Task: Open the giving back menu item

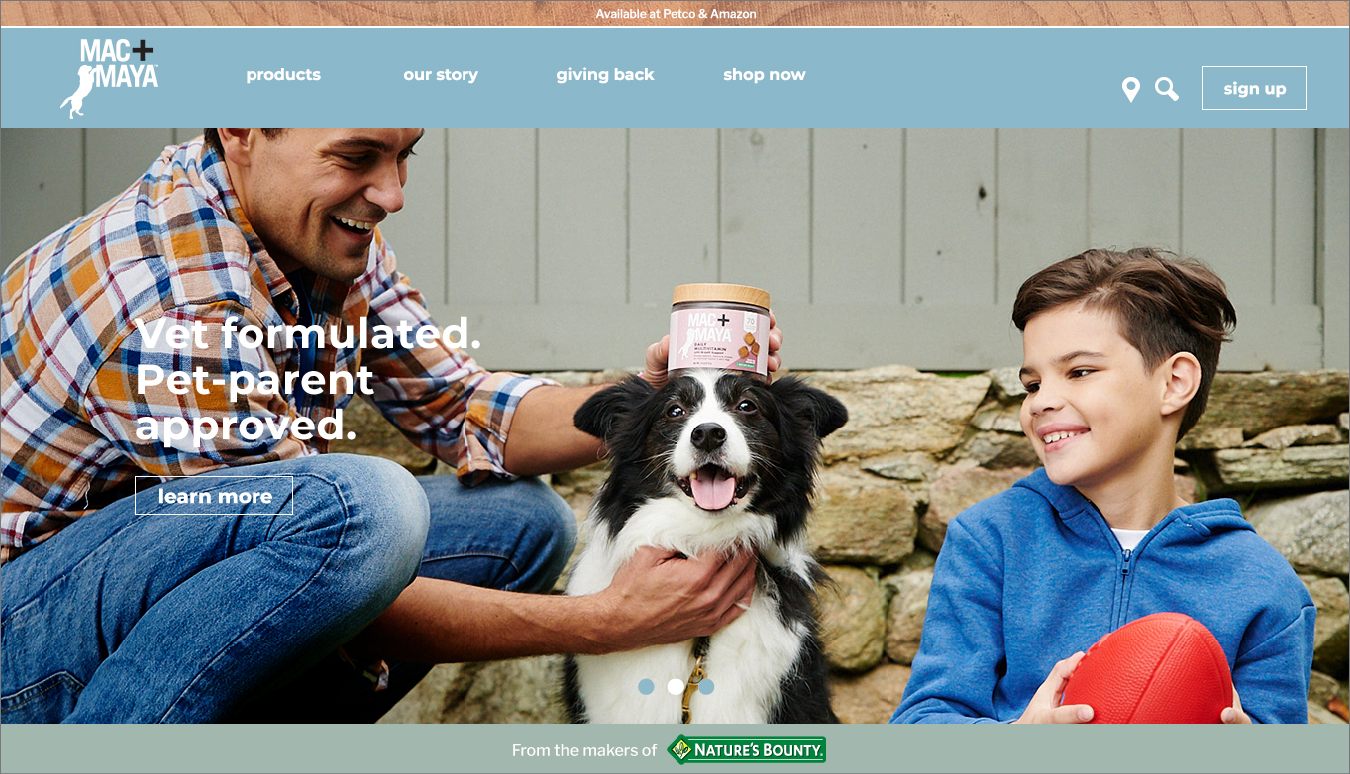Action: point(605,75)
